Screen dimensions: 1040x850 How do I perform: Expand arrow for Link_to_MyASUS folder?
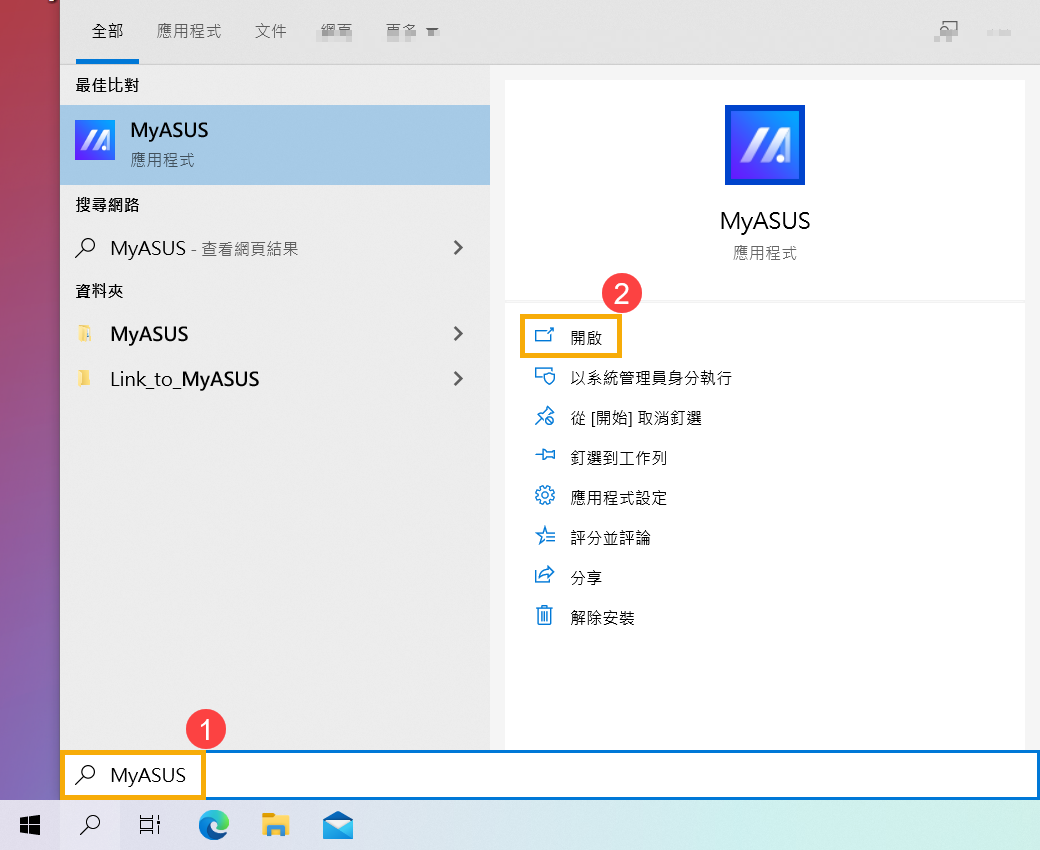point(458,379)
